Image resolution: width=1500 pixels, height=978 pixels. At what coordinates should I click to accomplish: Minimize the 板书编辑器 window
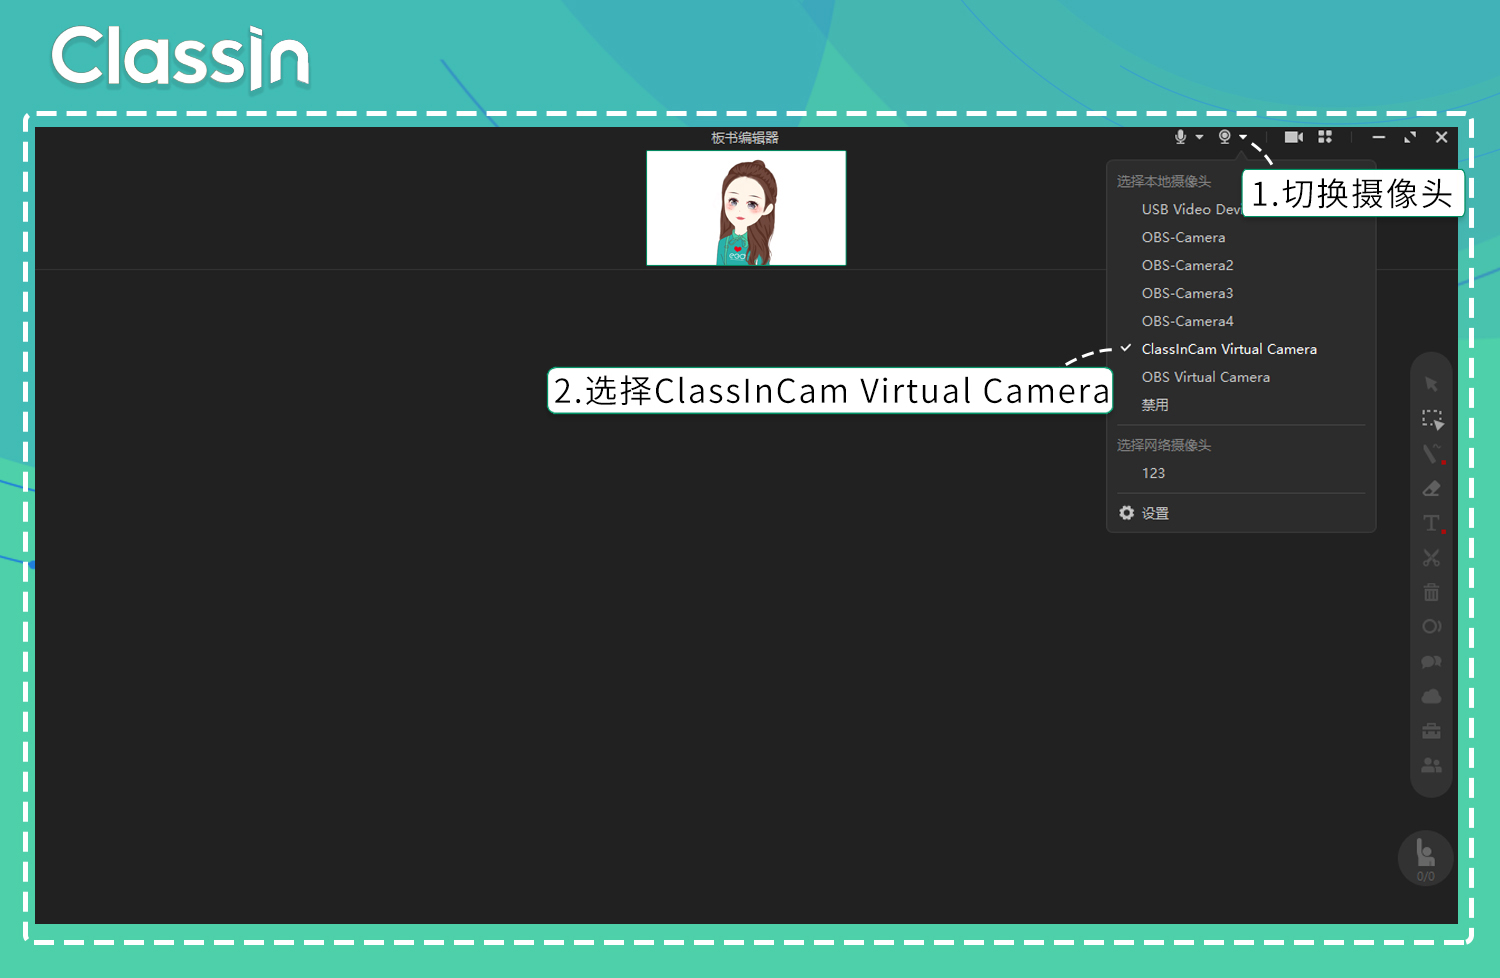click(1379, 137)
